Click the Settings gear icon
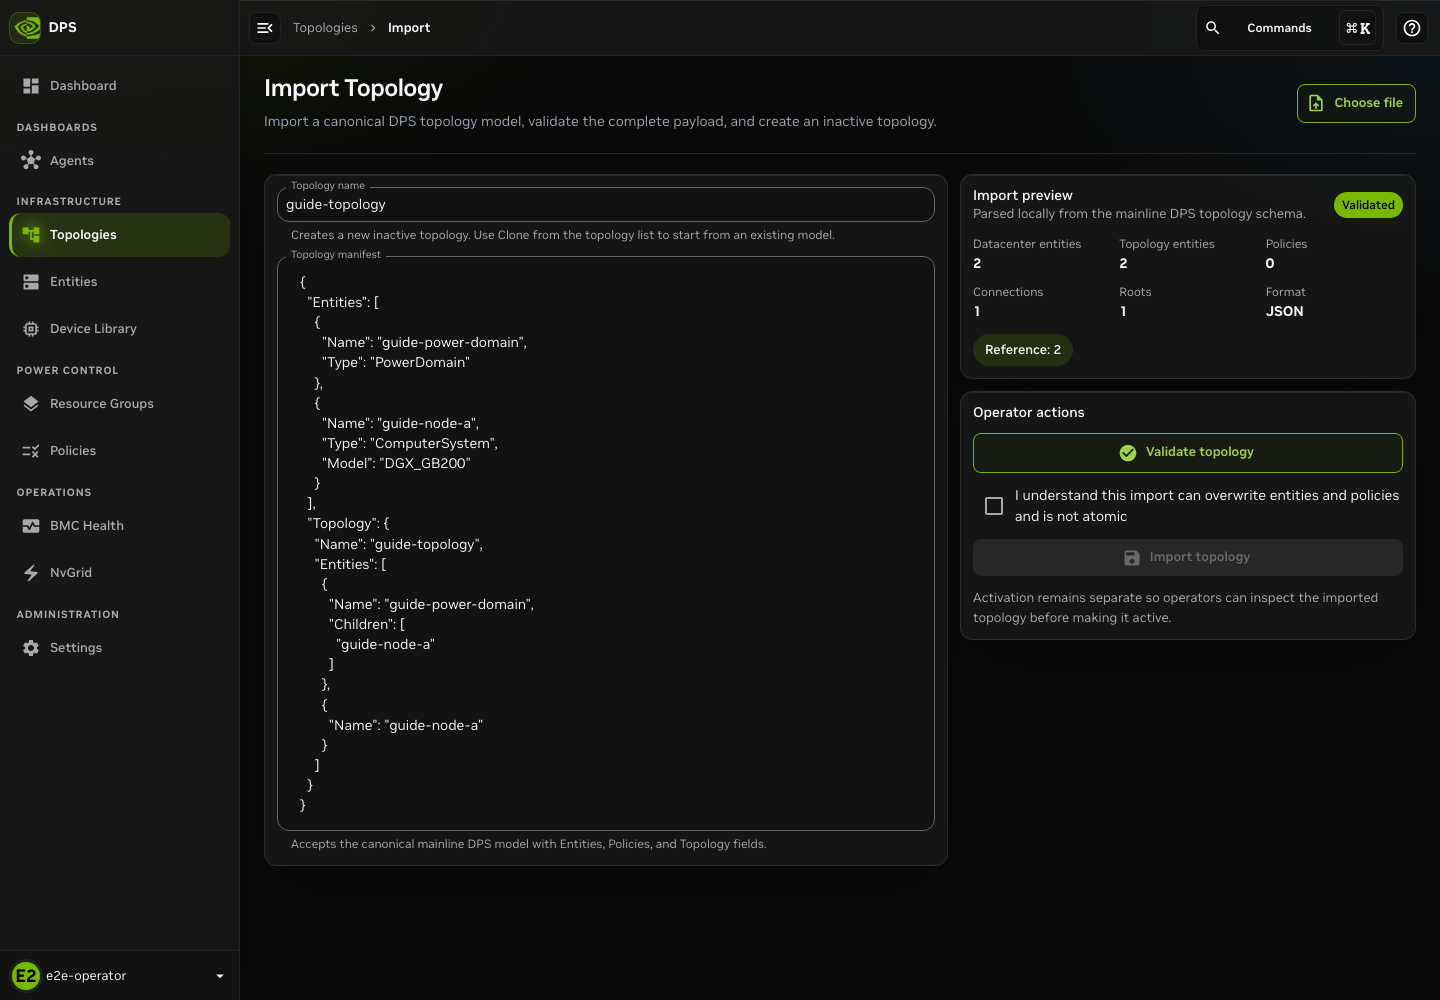 (31, 648)
